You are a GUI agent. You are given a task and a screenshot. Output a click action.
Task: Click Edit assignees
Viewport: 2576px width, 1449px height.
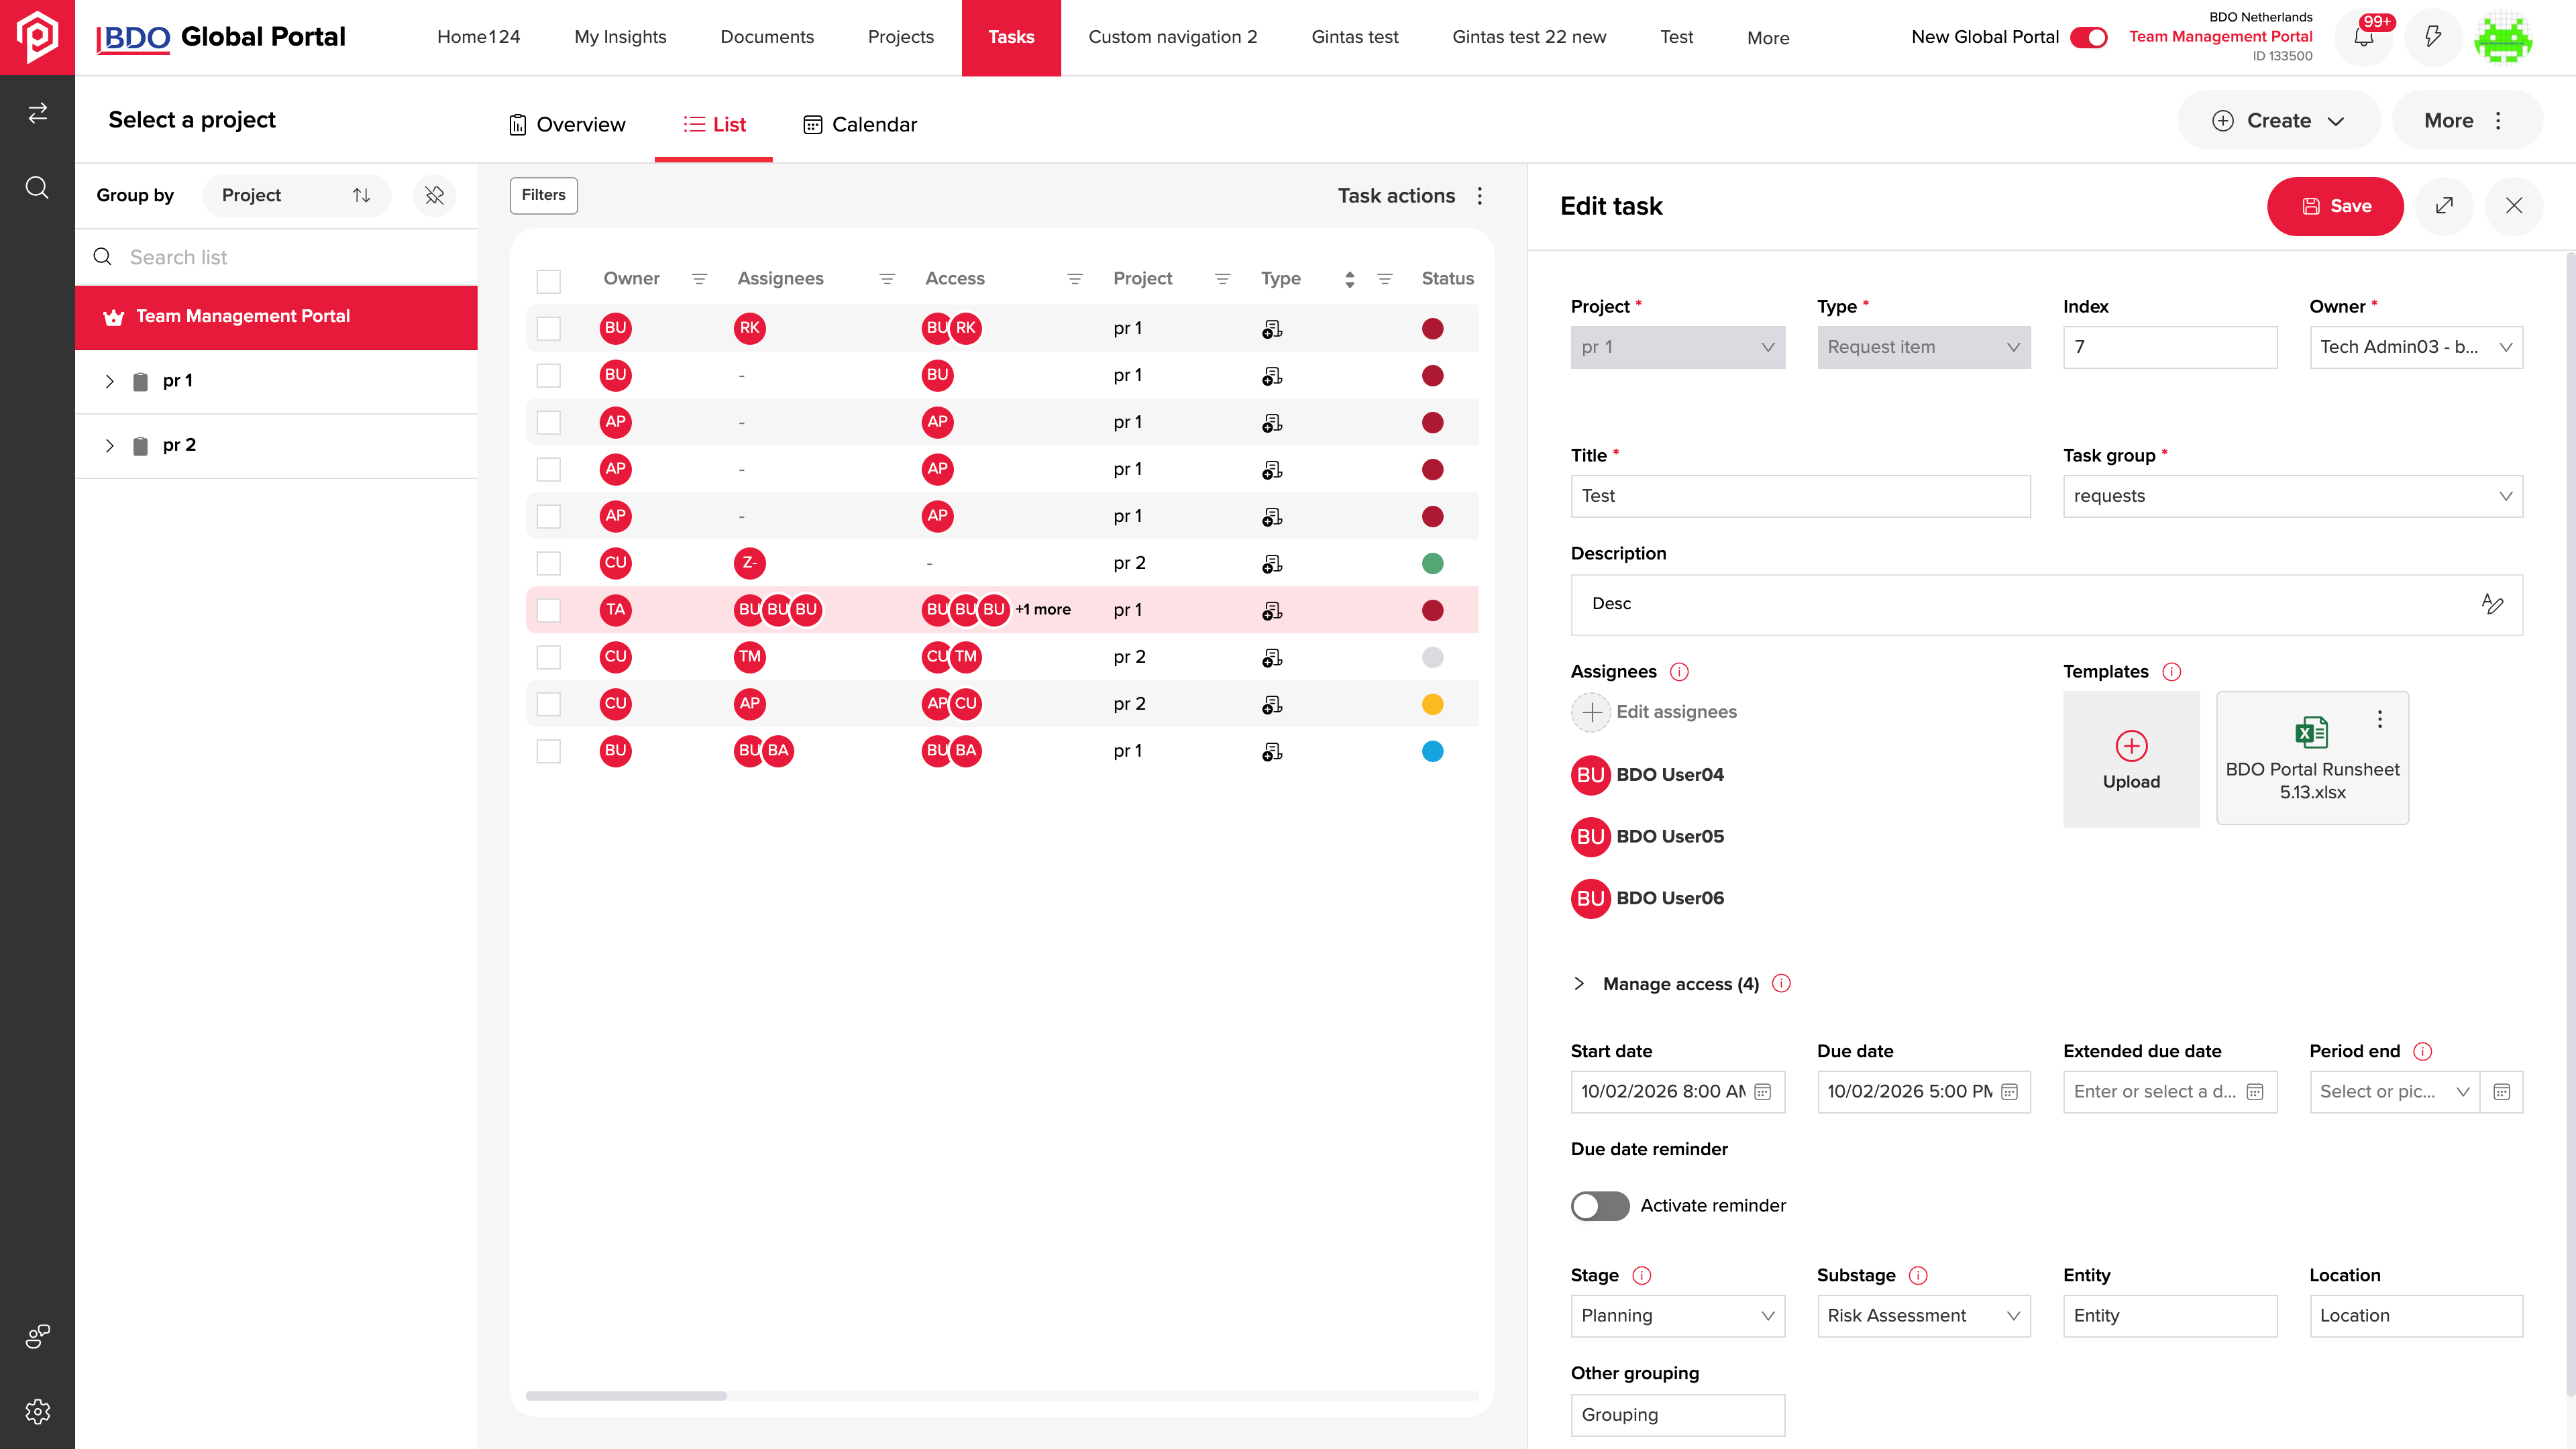coord(1654,712)
